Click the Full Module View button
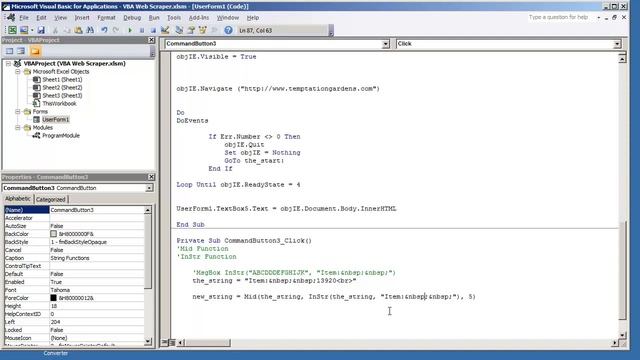The height and width of the screenshot is (360, 640). click(x=172, y=342)
